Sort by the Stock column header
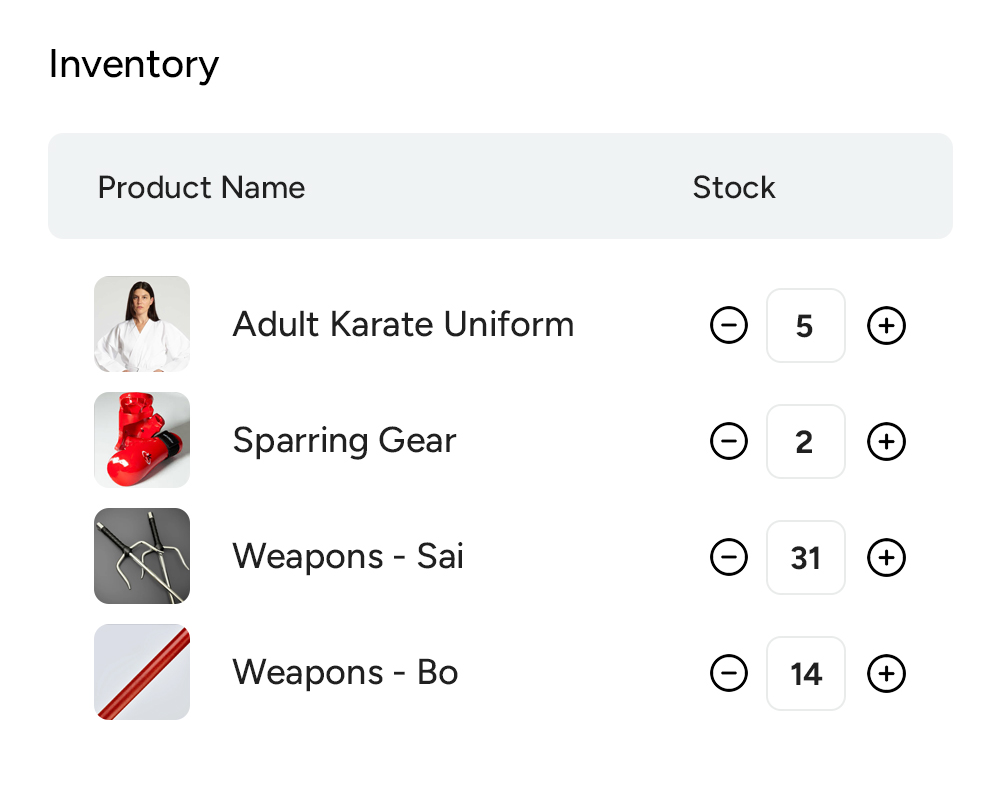This screenshot has height=808, width=1000. click(x=734, y=187)
